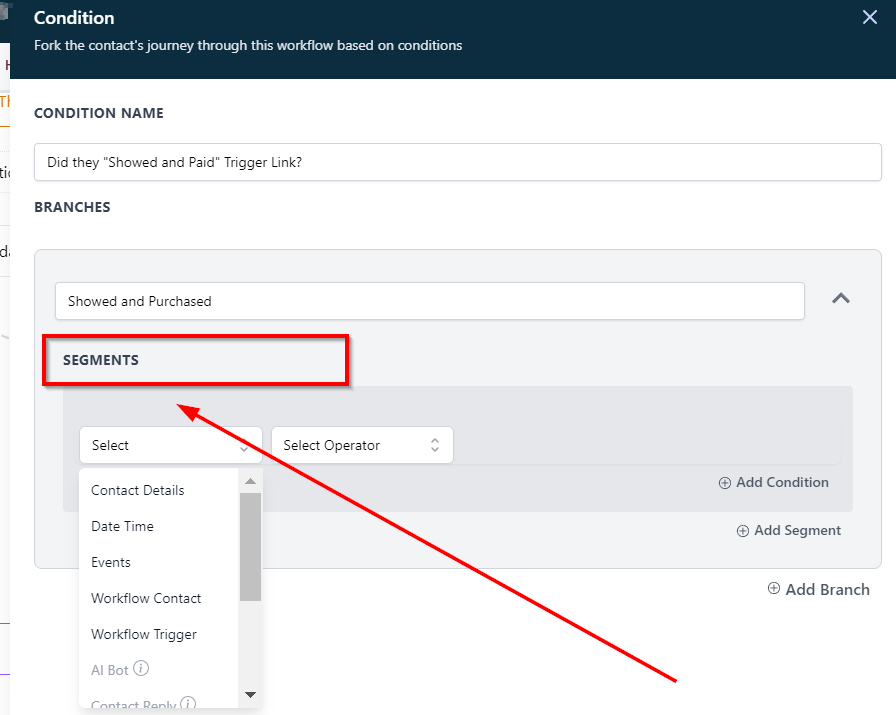Pick Workflow Trigger from the dropdown list
Viewport: 896px width, 715px height.
[144, 634]
